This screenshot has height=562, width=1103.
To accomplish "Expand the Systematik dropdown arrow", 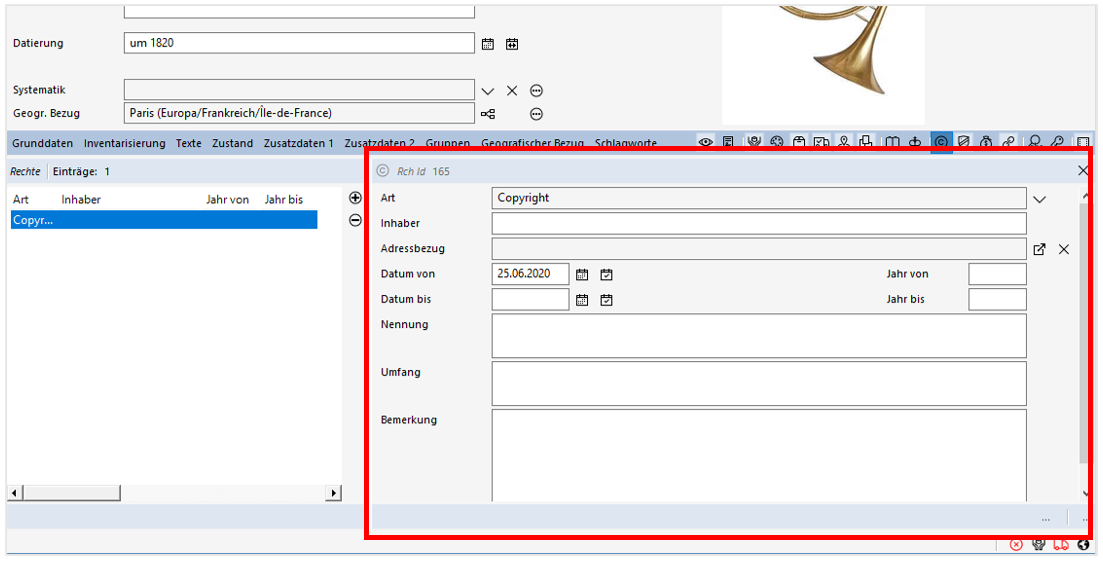I will pos(488,91).
